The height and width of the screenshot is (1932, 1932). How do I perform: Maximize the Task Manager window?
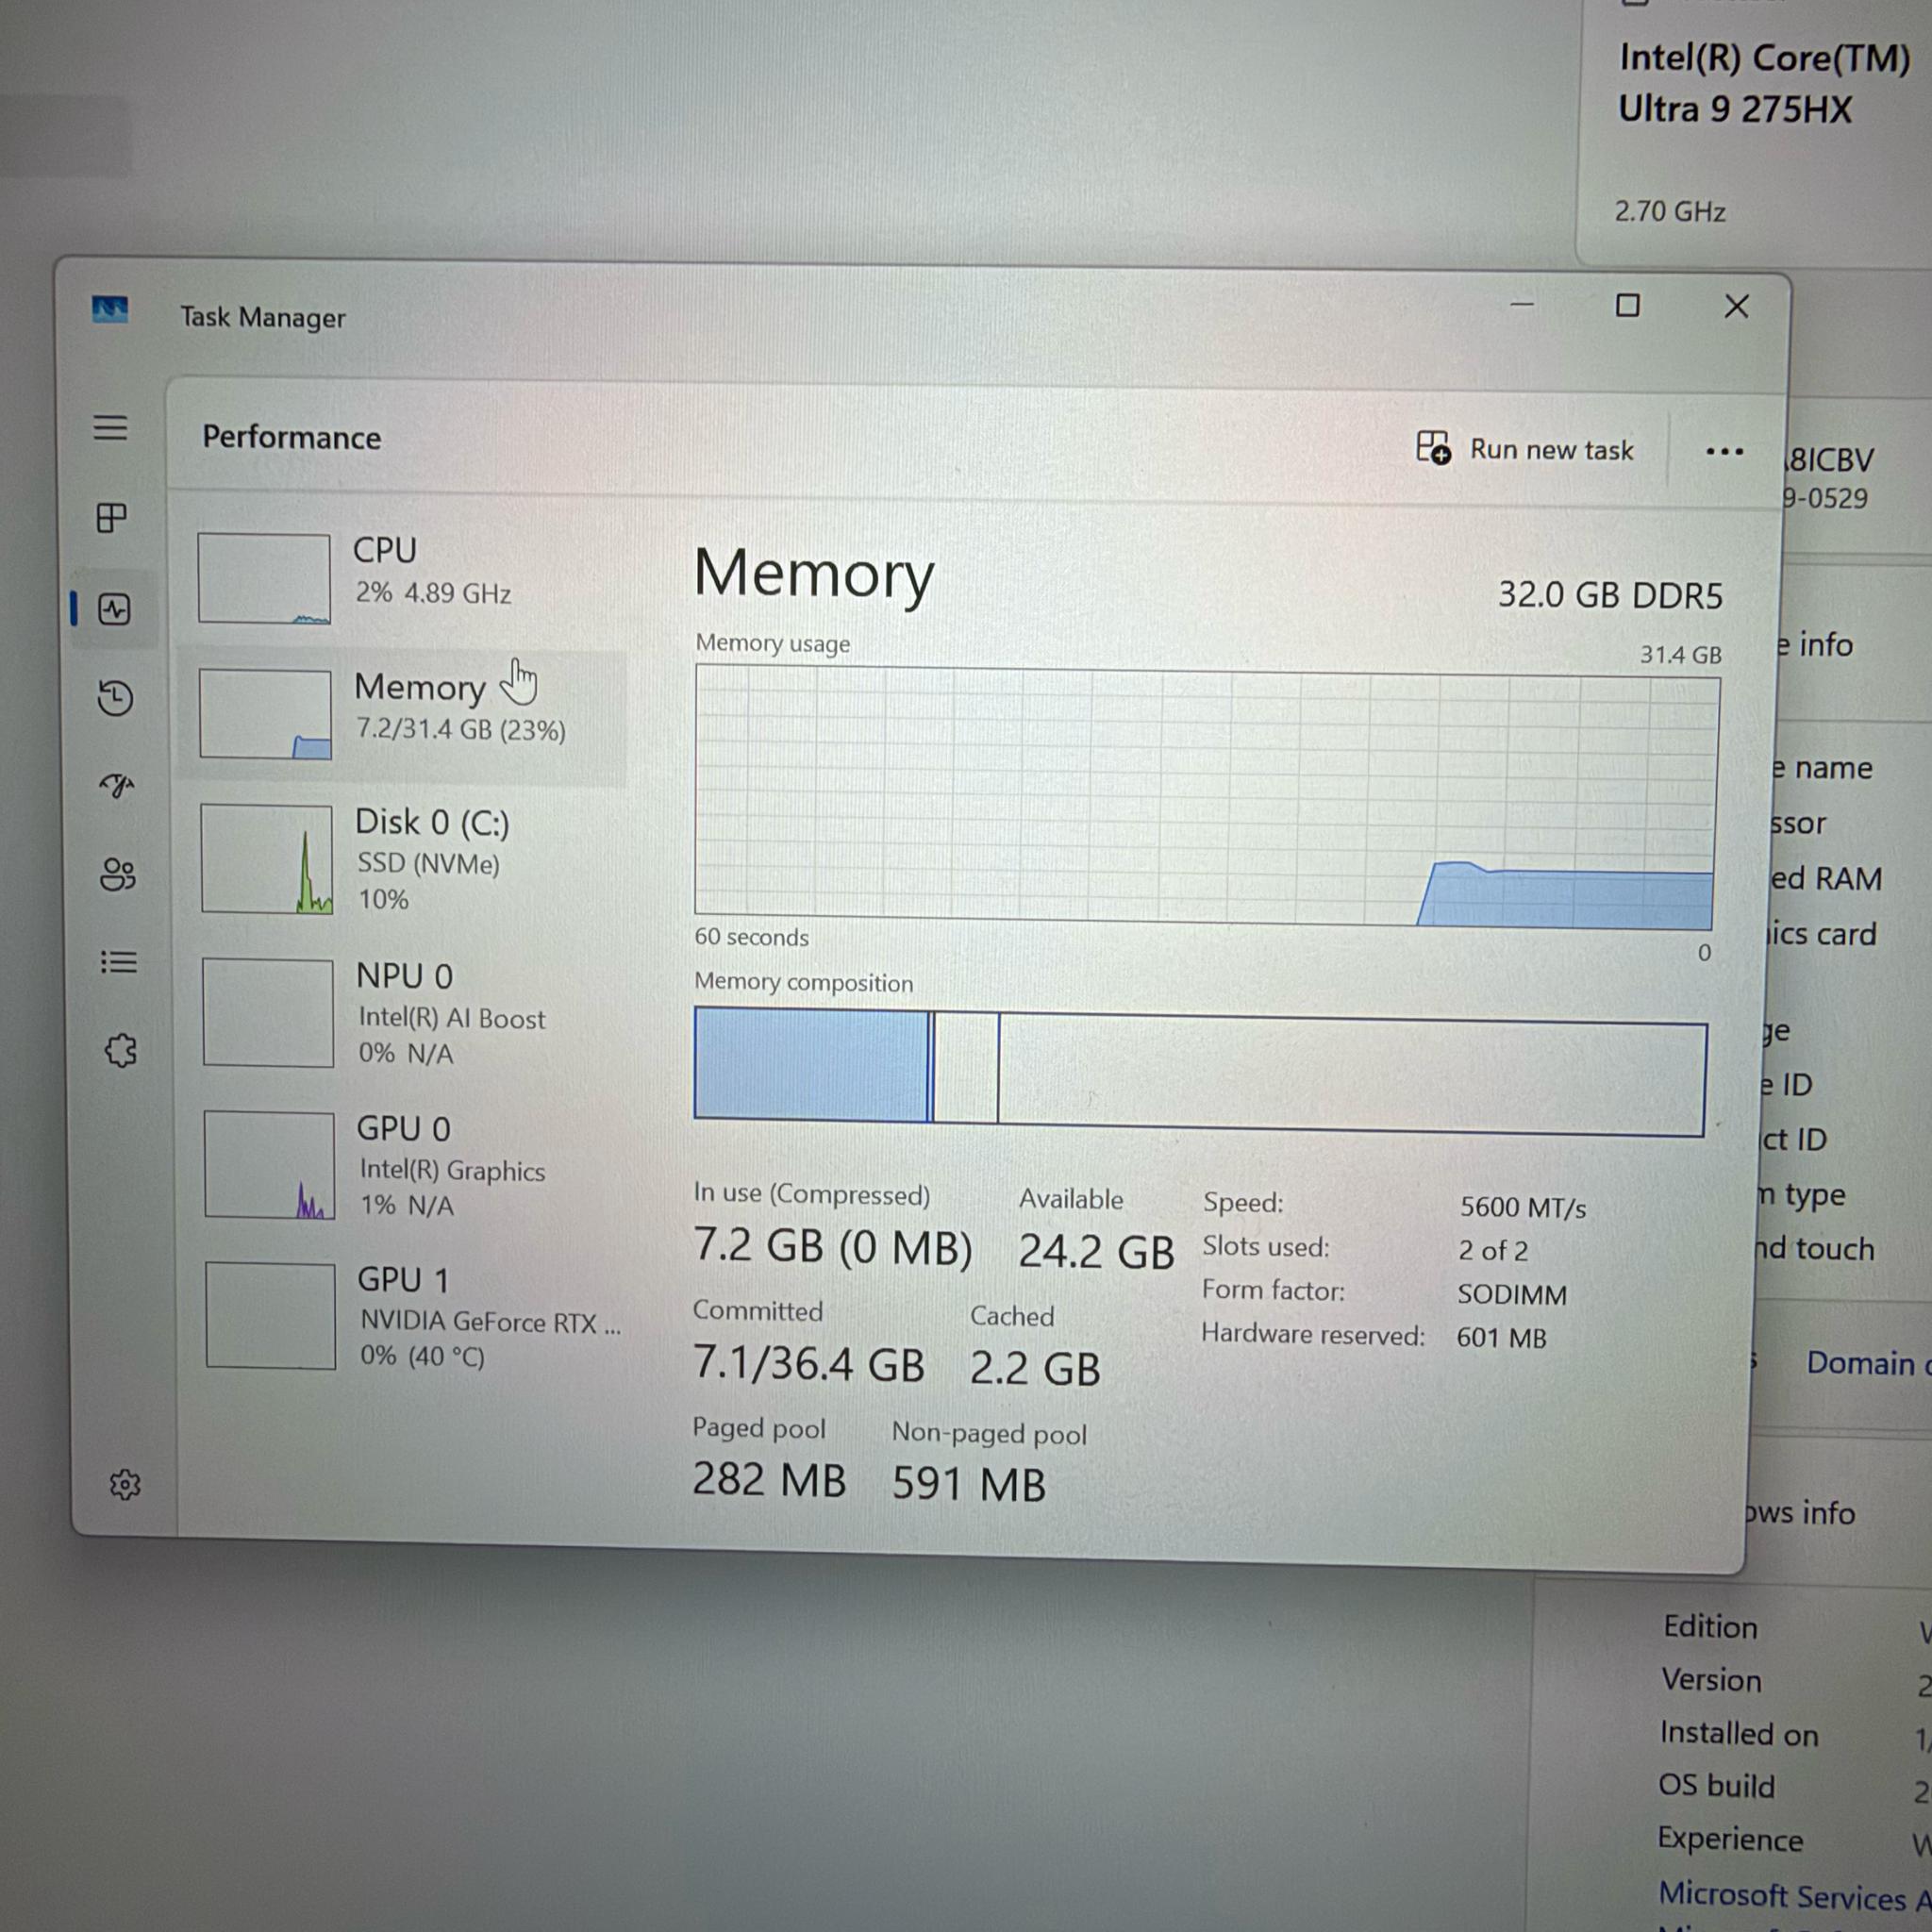pos(1628,305)
